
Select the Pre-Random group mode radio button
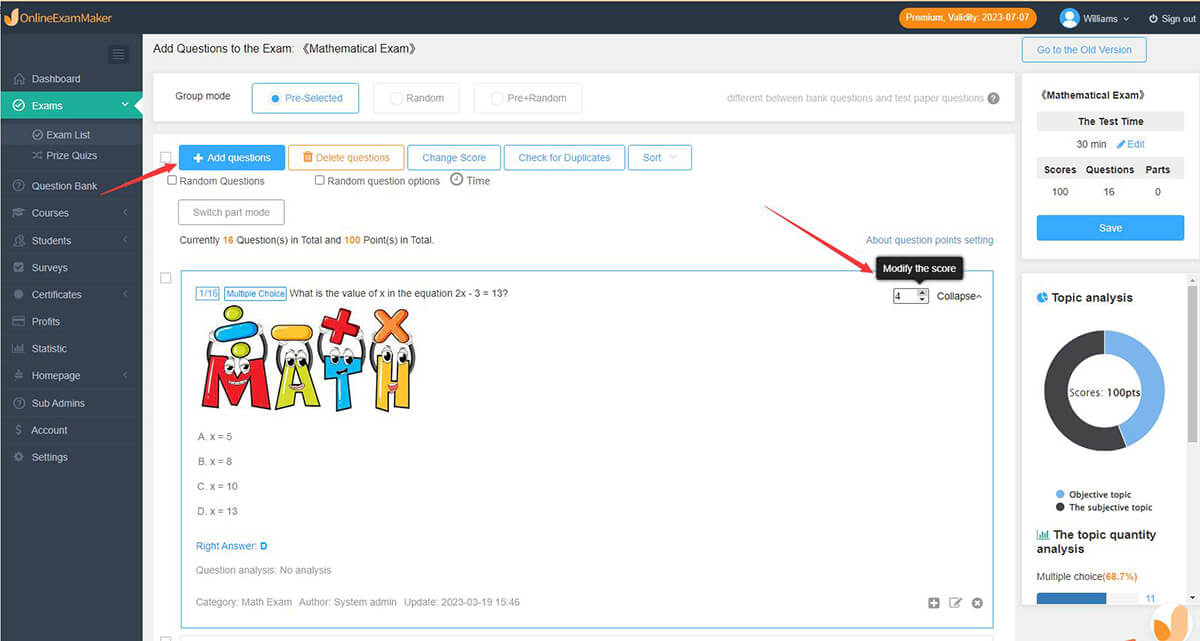coord(497,98)
